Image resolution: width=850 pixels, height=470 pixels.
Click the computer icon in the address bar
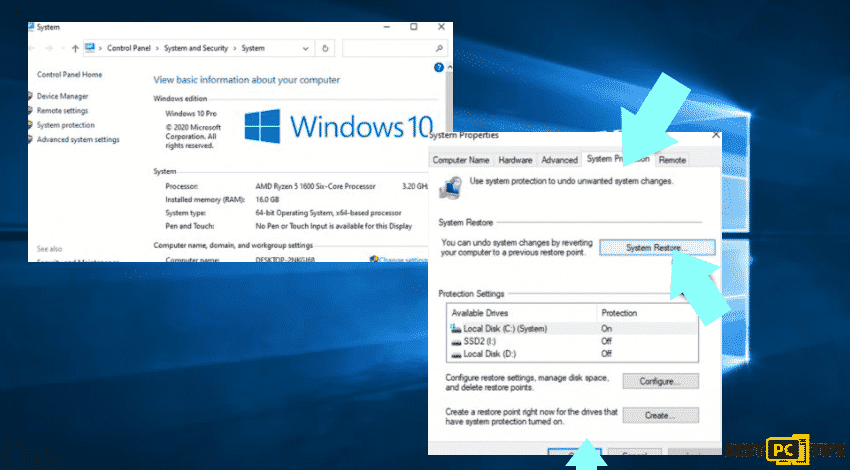[90, 48]
